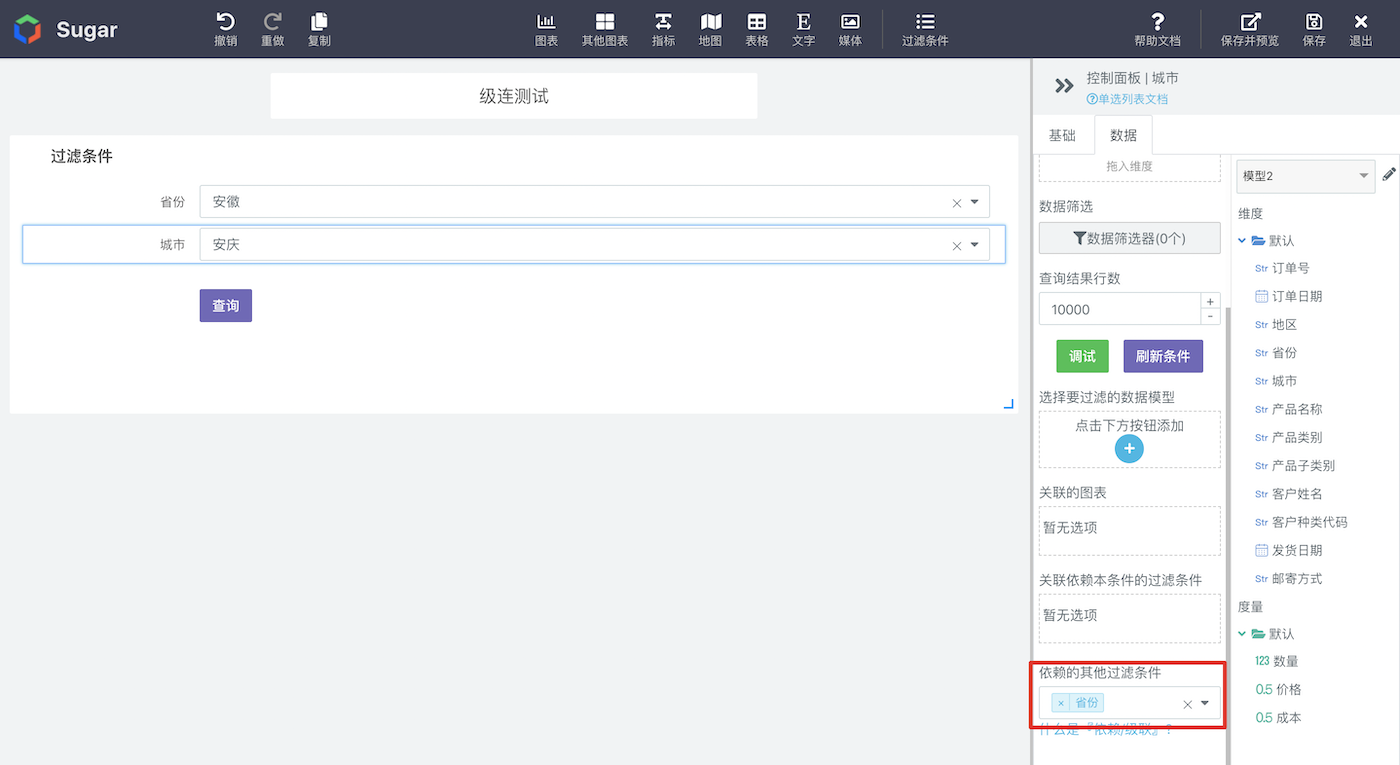Increase query result rows with plus stepper
Image resolution: width=1400 pixels, height=765 pixels.
click(1210, 301)
